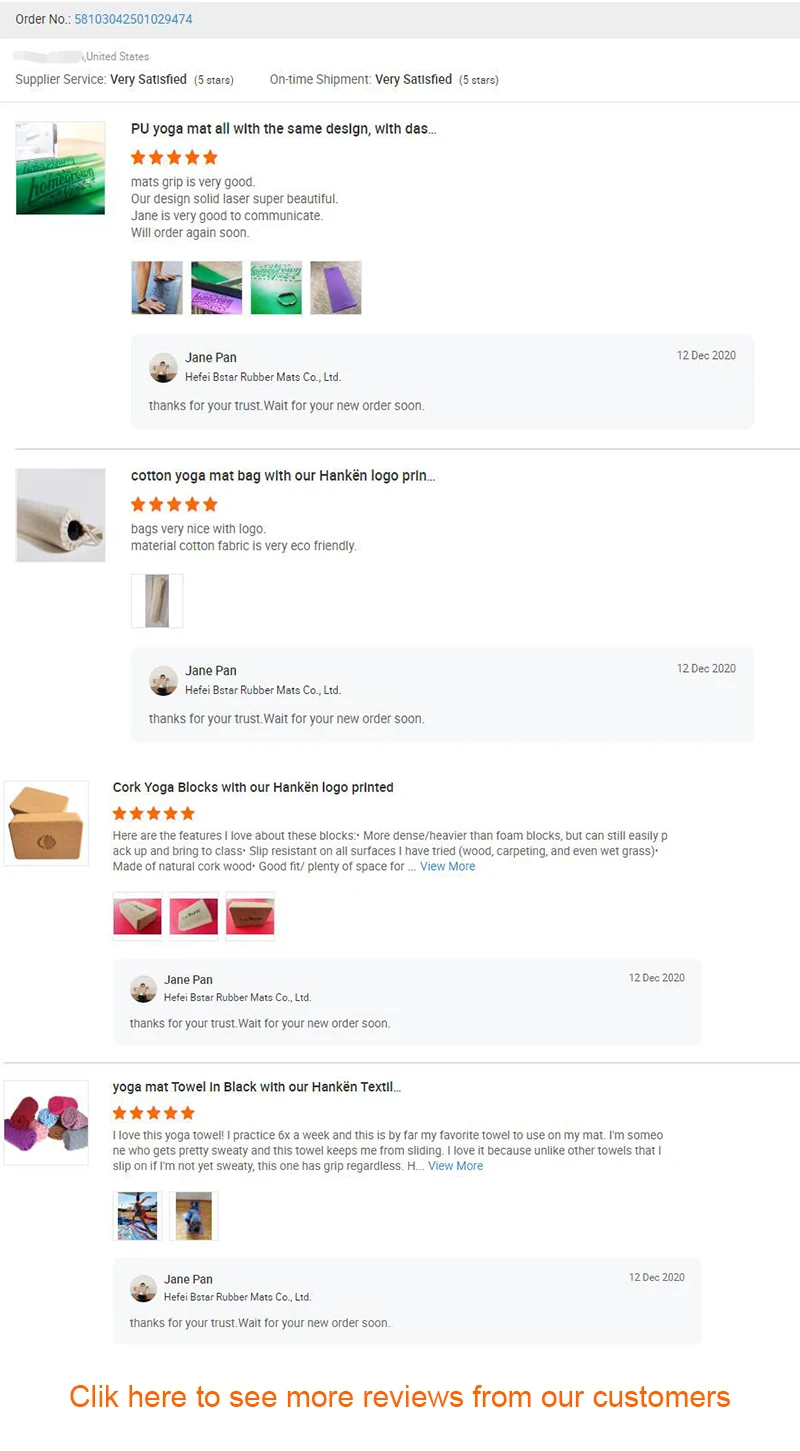Viewport: 800px width, 1451px height.
Task: Expand cork blocks review with View More
Action: pos(448,867)
